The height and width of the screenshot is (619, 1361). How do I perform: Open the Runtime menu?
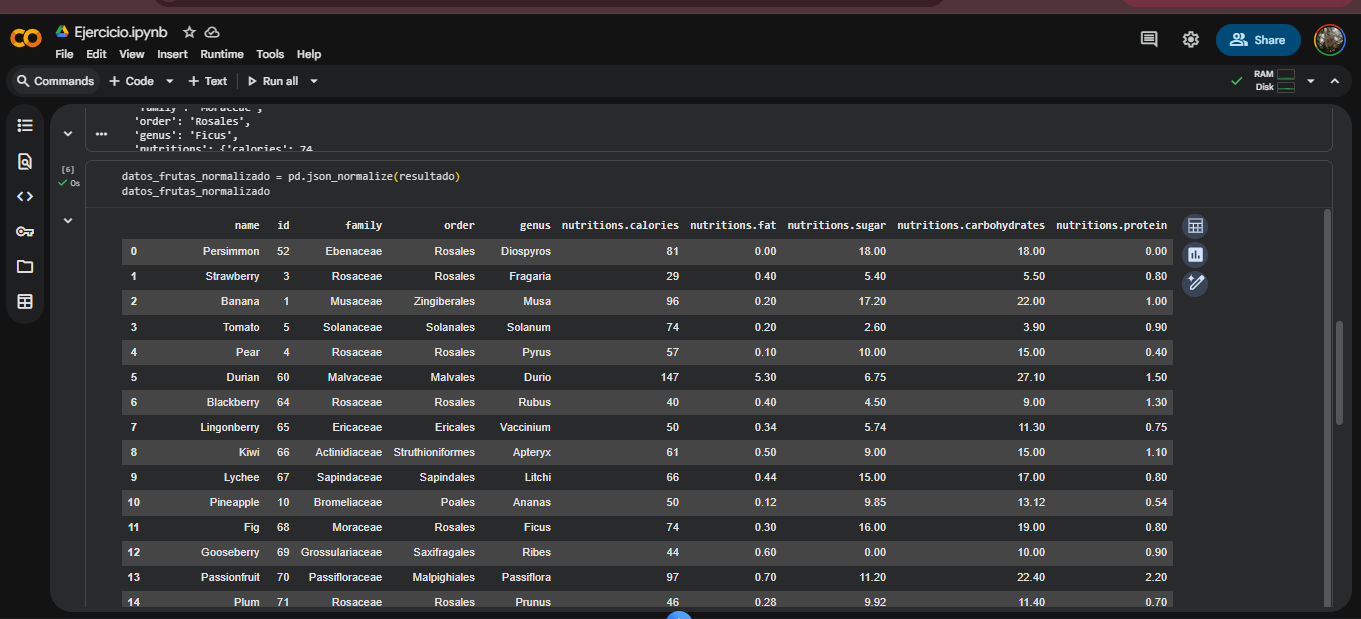(x=222, y=54)
